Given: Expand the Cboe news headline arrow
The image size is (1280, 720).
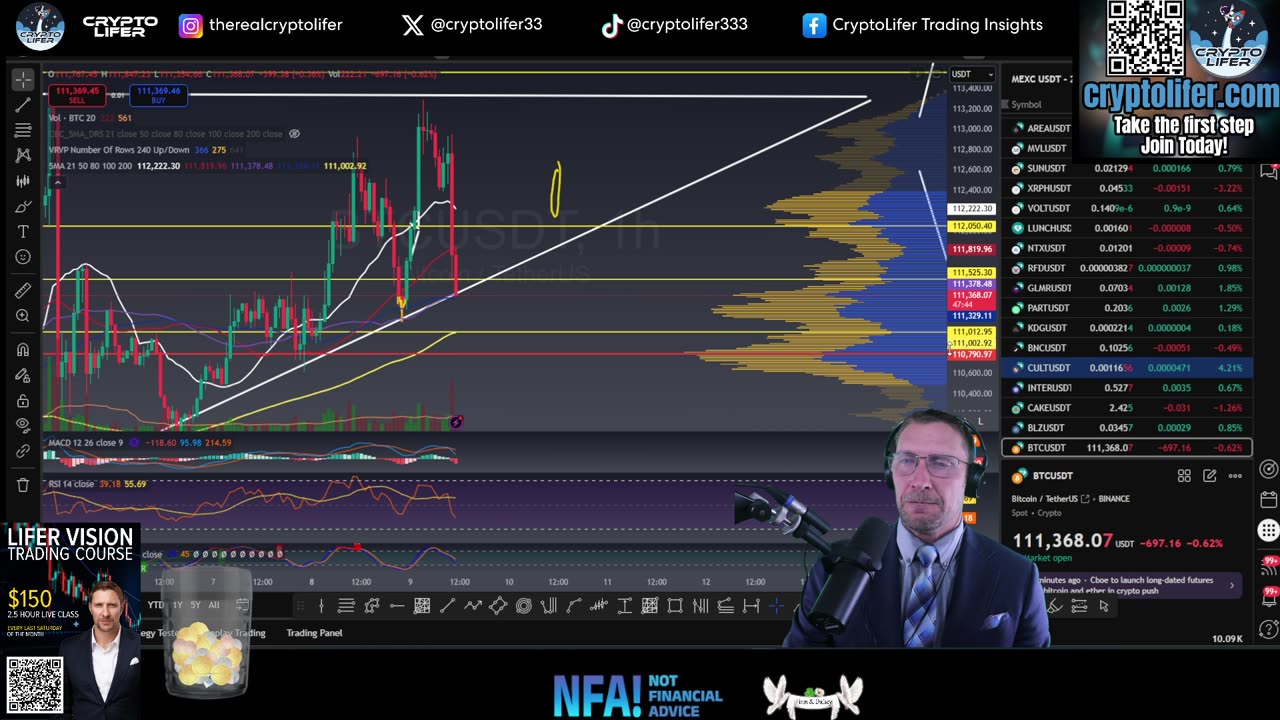Looking at the screenshot, I should pos(1232,585).
